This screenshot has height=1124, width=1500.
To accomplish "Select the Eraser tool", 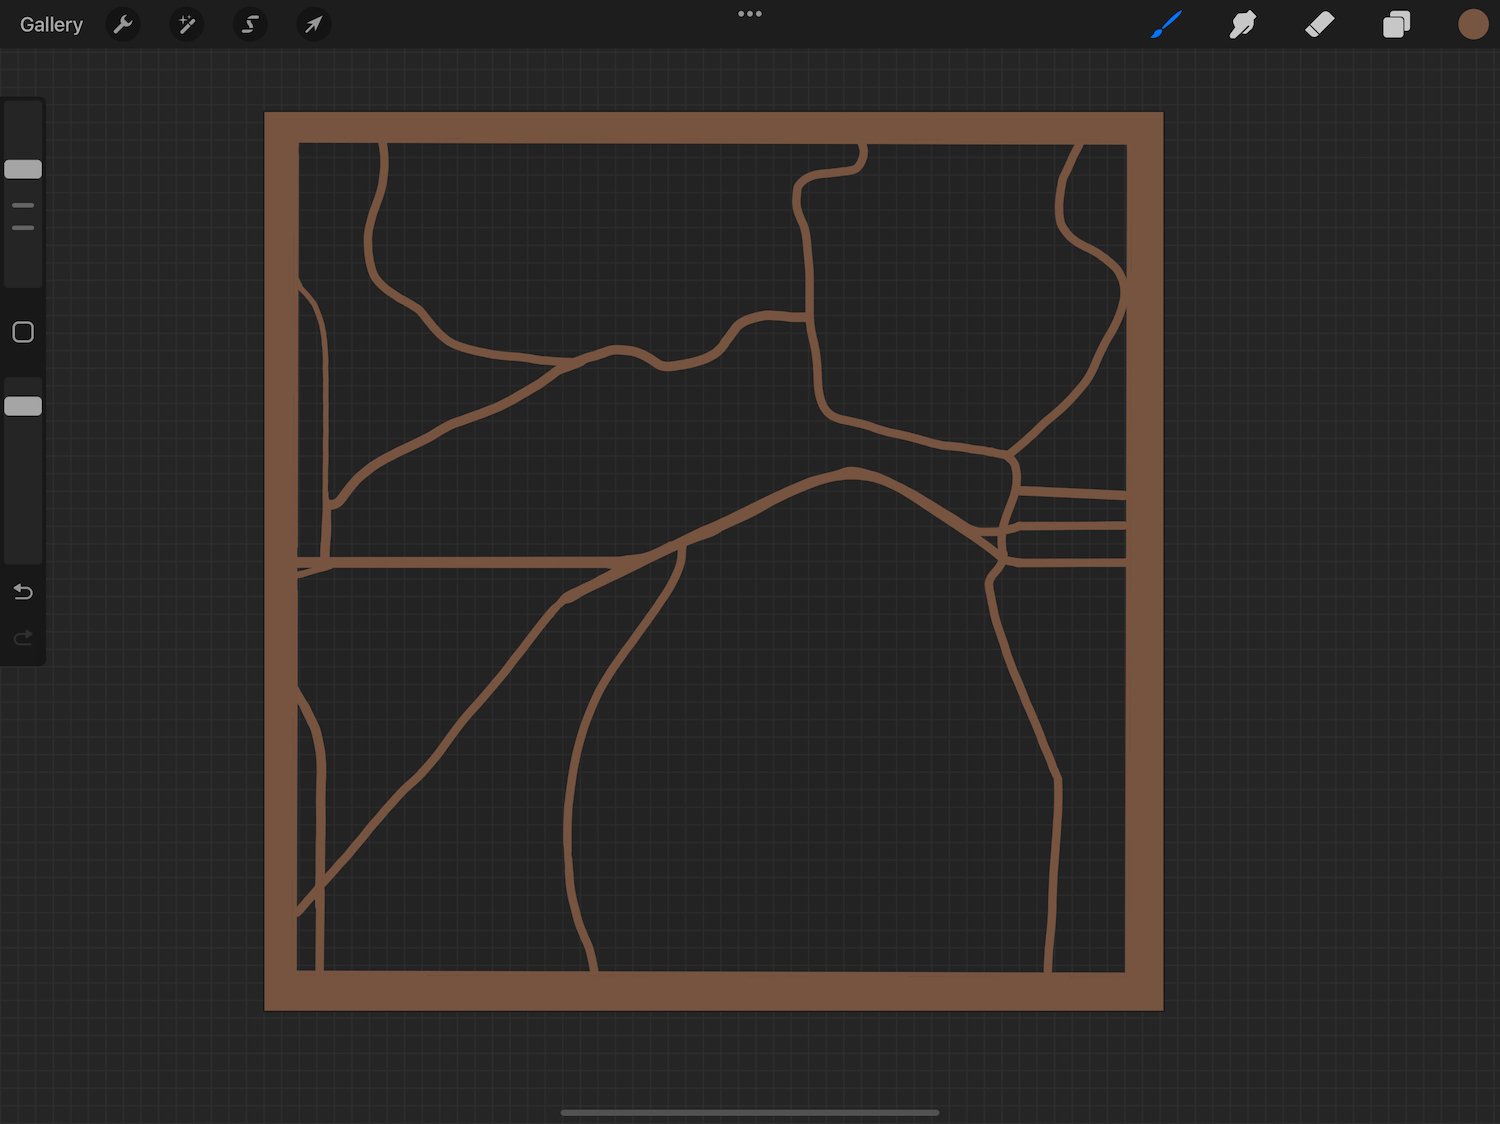I will pos(1320,24).
